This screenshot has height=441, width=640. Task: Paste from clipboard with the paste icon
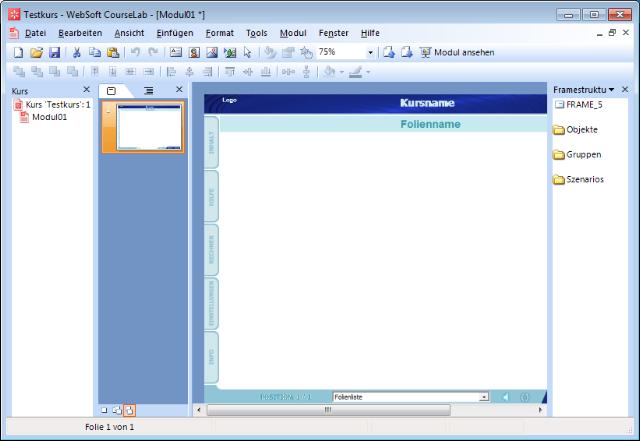(x=113, y=52)
